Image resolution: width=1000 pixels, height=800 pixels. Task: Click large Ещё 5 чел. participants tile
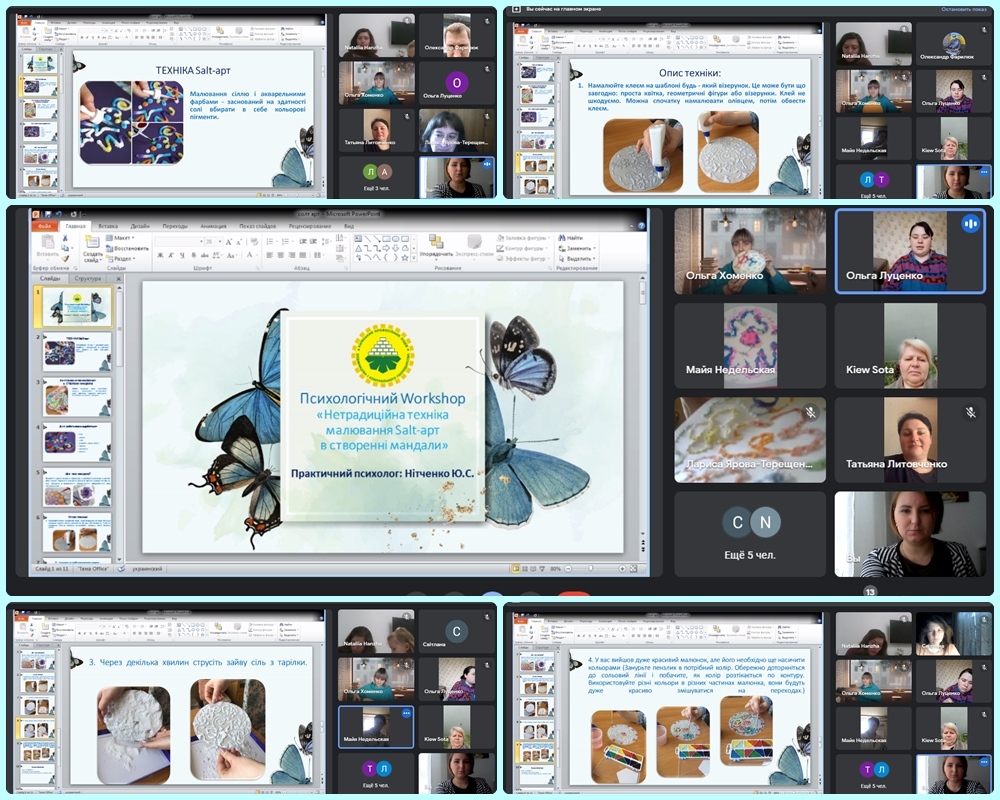tap(750, 534)
